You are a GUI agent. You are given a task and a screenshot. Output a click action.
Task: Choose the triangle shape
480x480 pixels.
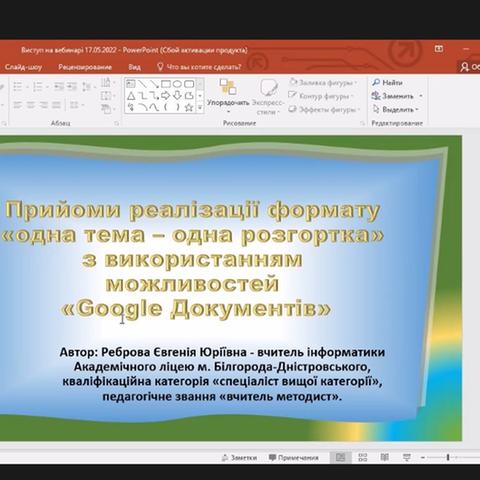point(131,96)
